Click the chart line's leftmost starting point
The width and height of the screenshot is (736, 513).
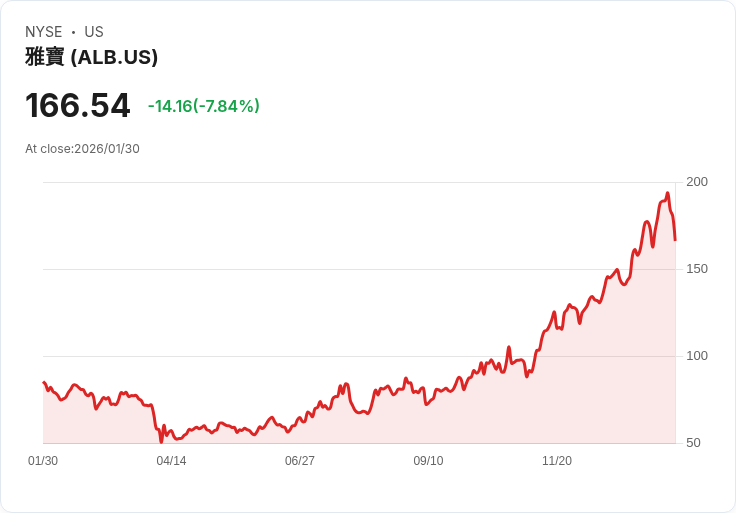43,382
